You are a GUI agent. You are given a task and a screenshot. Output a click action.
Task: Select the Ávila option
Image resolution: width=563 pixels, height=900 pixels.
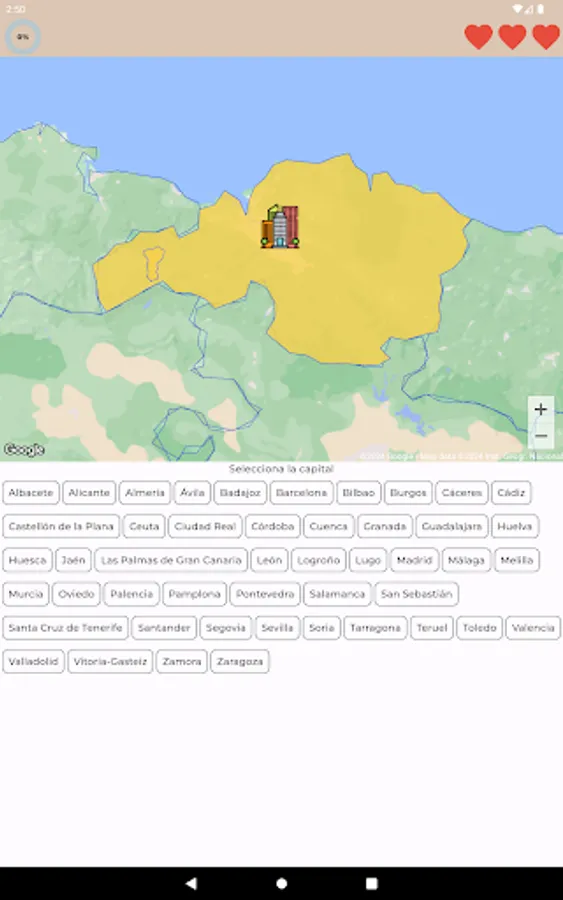tap(192, 492)
